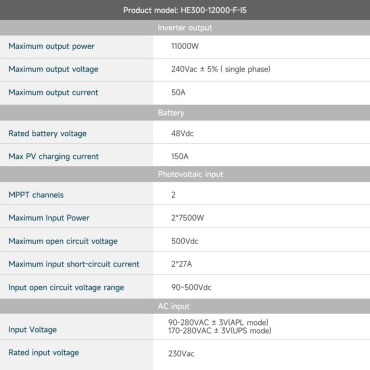Click the '11000W' value
This screenshot has width=370, height=370.
[x=185, y=46]
